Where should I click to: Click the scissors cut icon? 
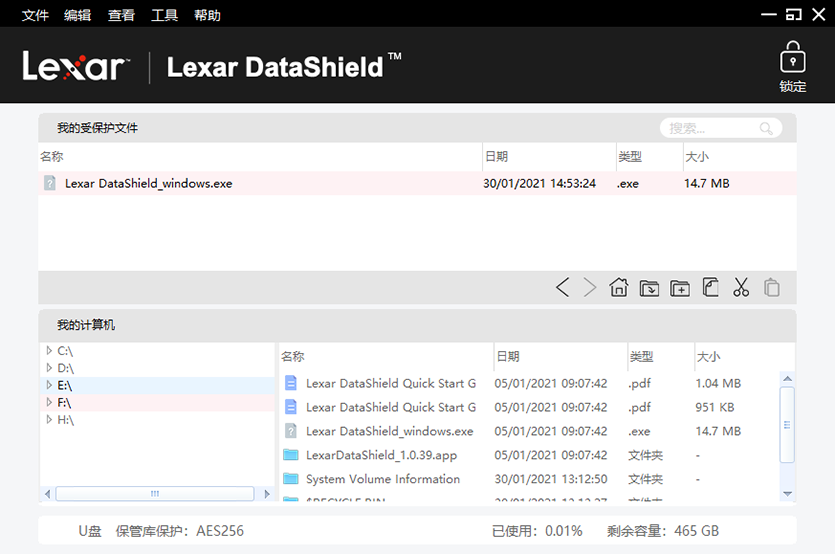(741, 287)
